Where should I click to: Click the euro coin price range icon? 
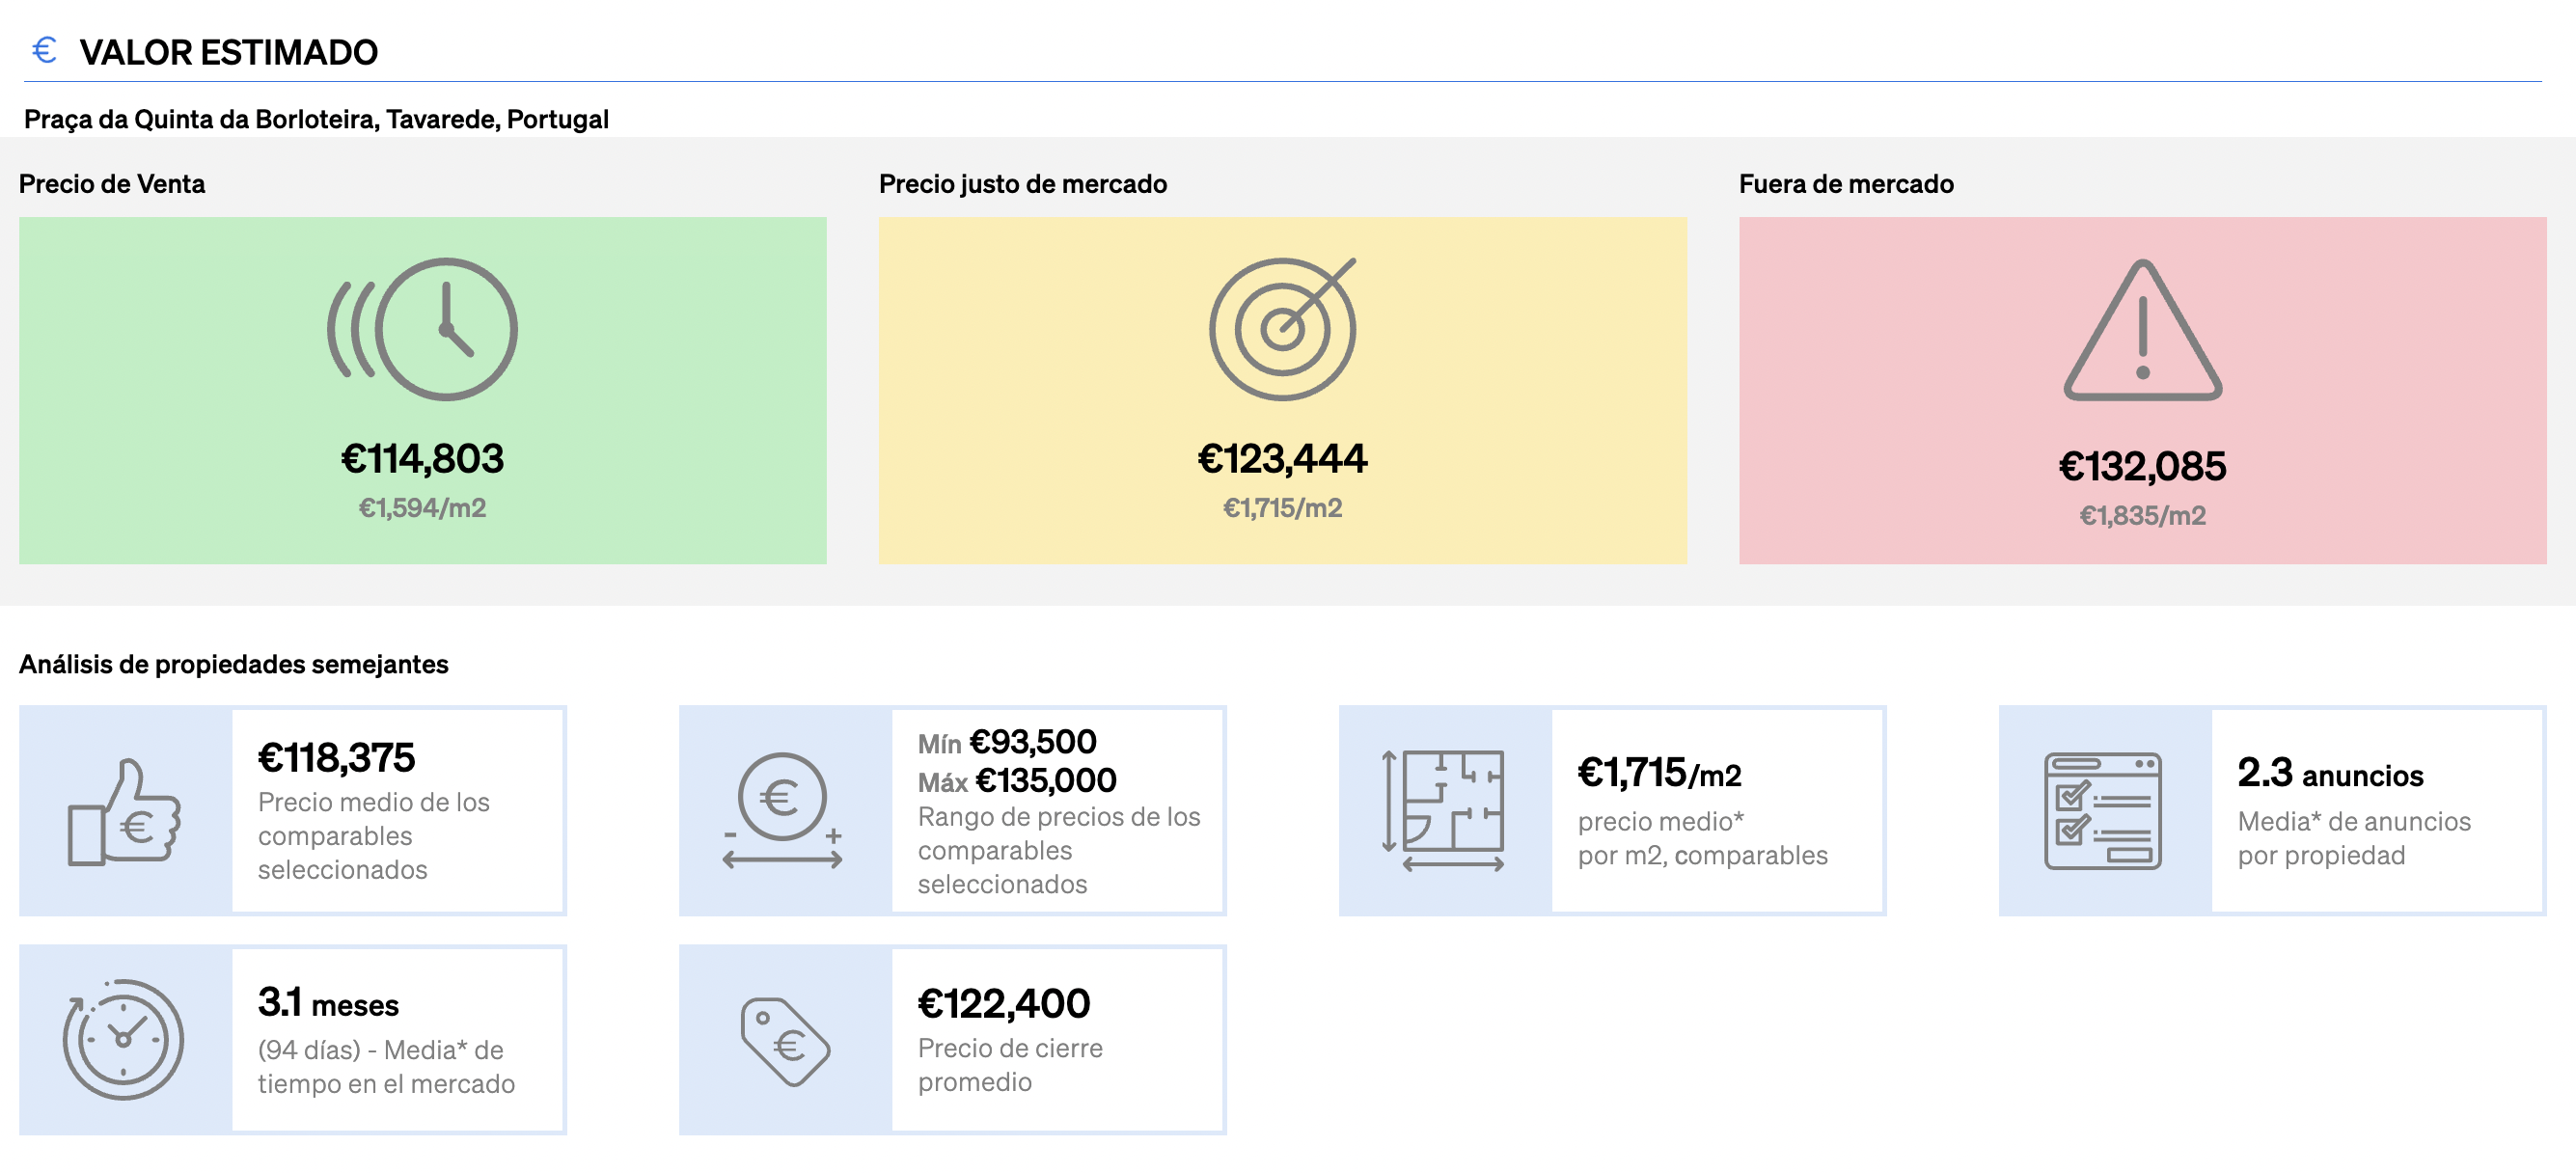[783, 811]
